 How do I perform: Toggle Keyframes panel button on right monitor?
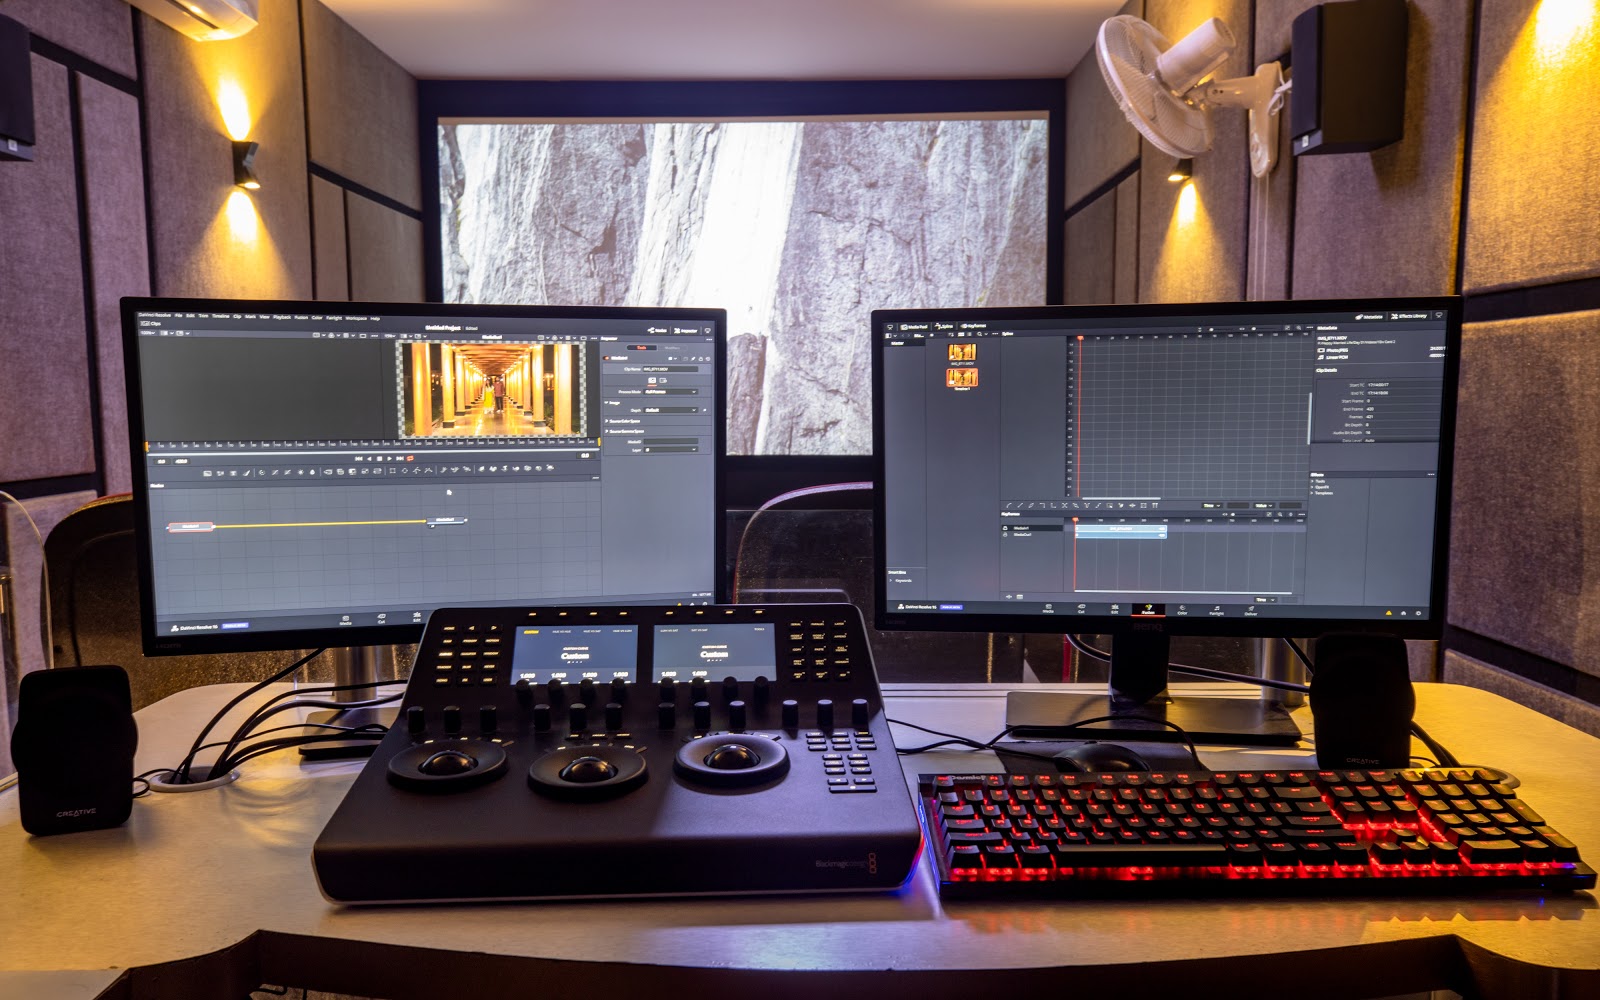click(x=974, y=326)
